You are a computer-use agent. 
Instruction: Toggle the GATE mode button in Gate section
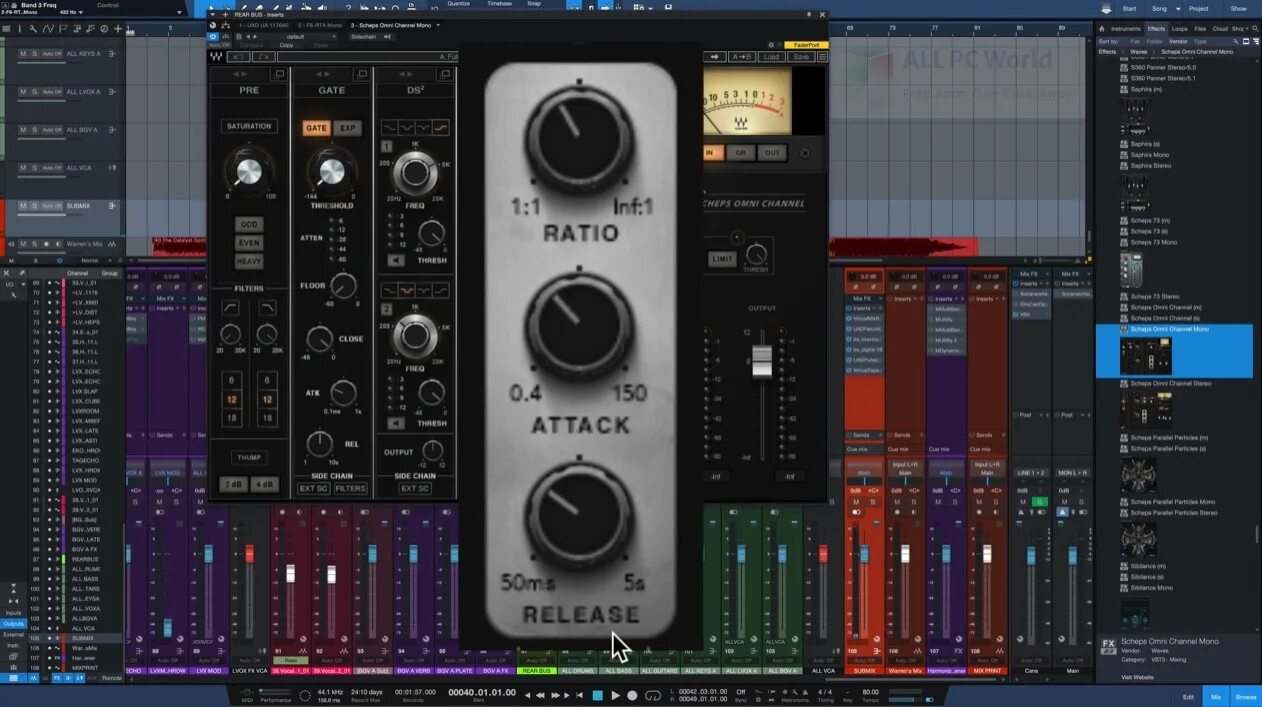tap(317, 128)
